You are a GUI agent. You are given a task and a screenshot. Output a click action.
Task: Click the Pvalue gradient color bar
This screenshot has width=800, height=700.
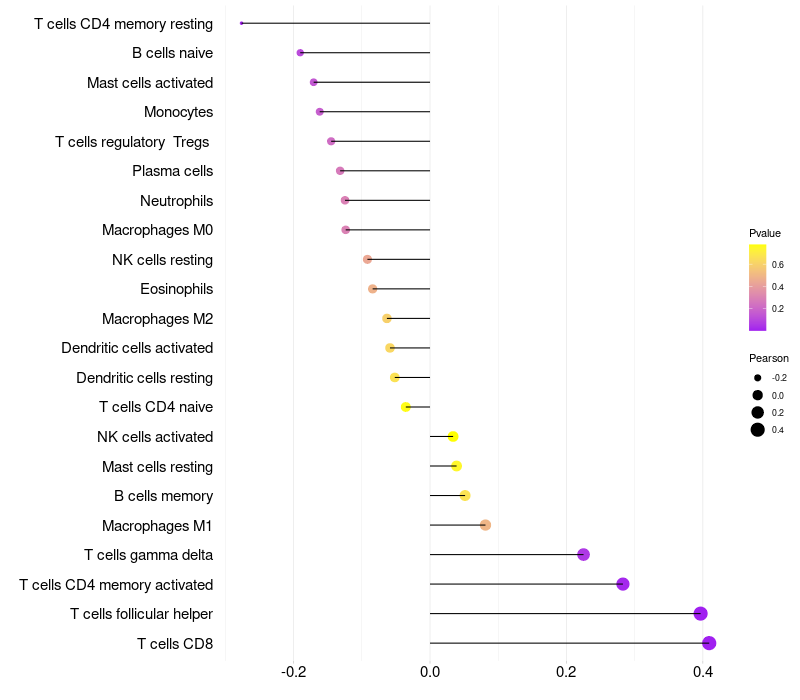tap(757, 287)
